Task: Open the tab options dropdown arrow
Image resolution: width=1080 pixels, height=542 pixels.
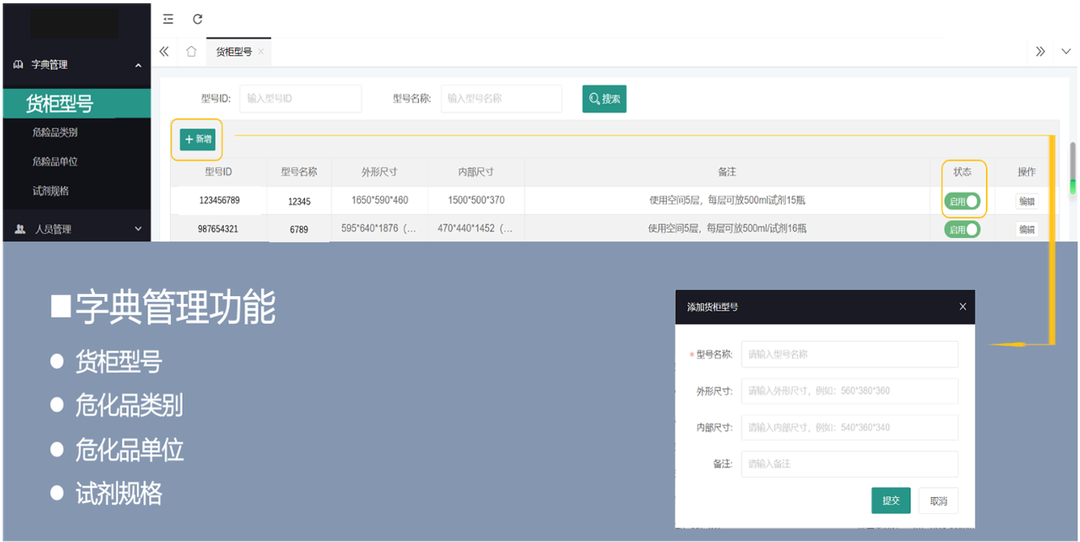Action: 1066,52
